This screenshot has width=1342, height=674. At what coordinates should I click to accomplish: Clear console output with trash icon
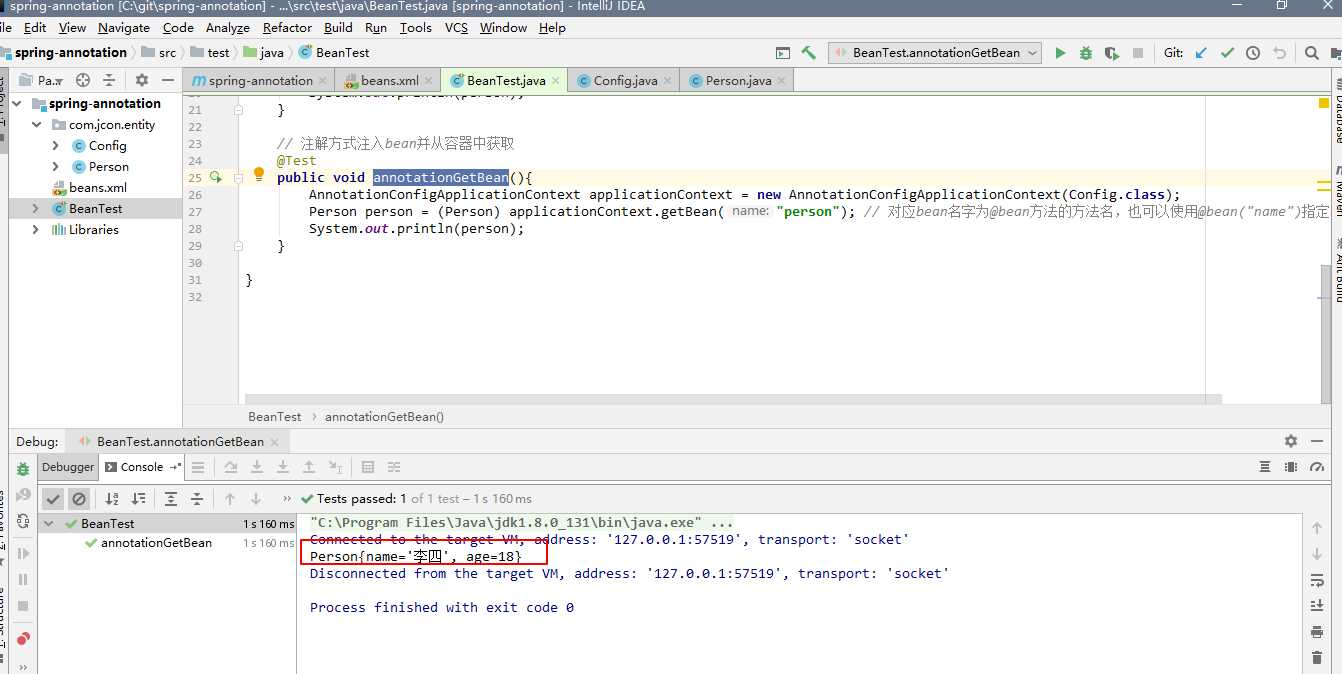click(1317, 657)
